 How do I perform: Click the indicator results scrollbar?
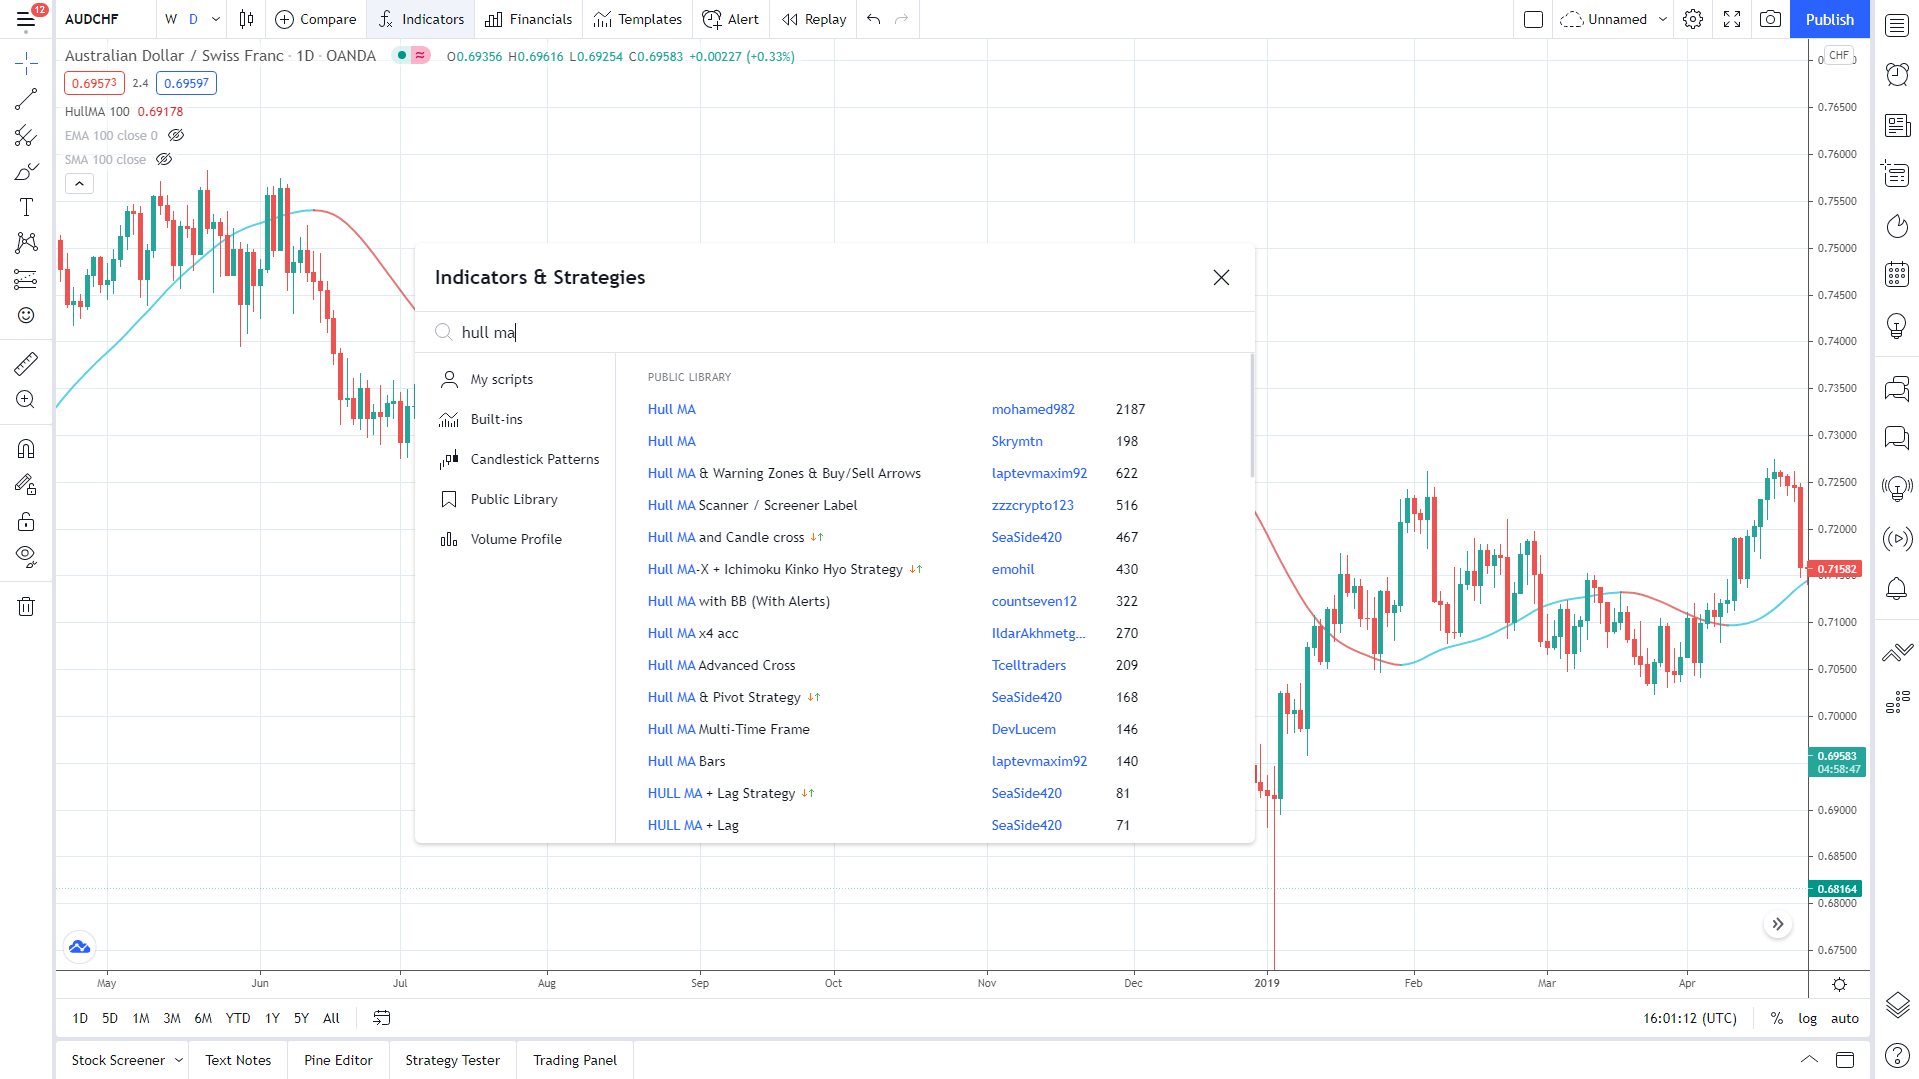(x=1251, y=415)
